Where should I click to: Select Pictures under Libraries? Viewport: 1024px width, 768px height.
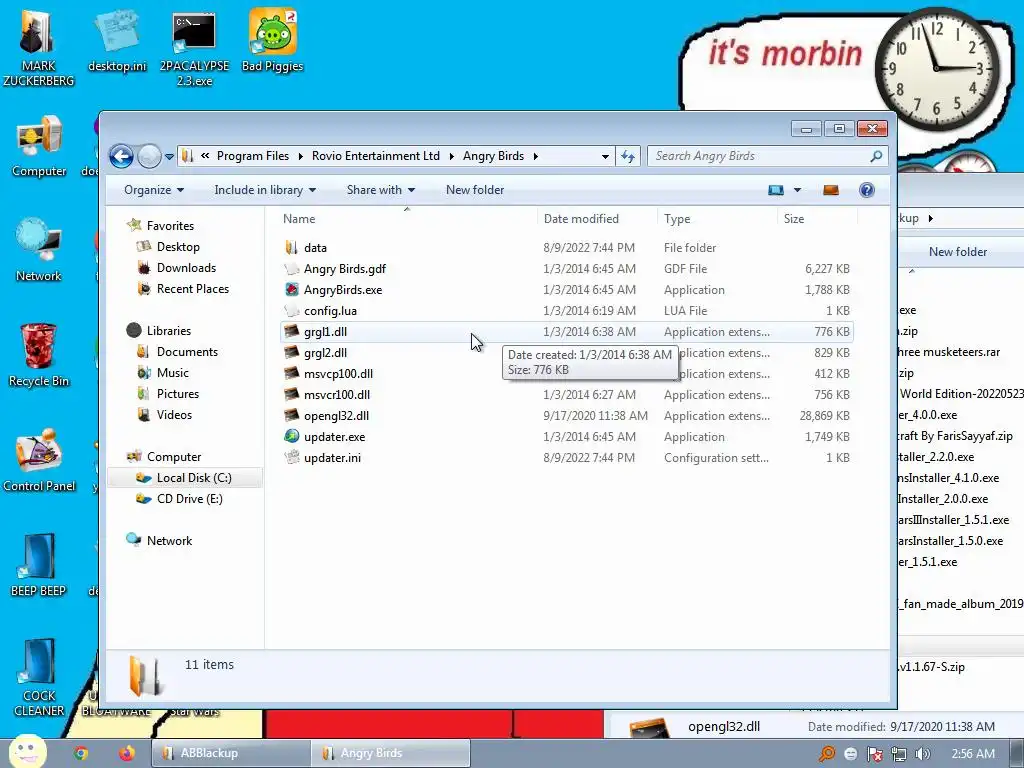tap(178, 393)
